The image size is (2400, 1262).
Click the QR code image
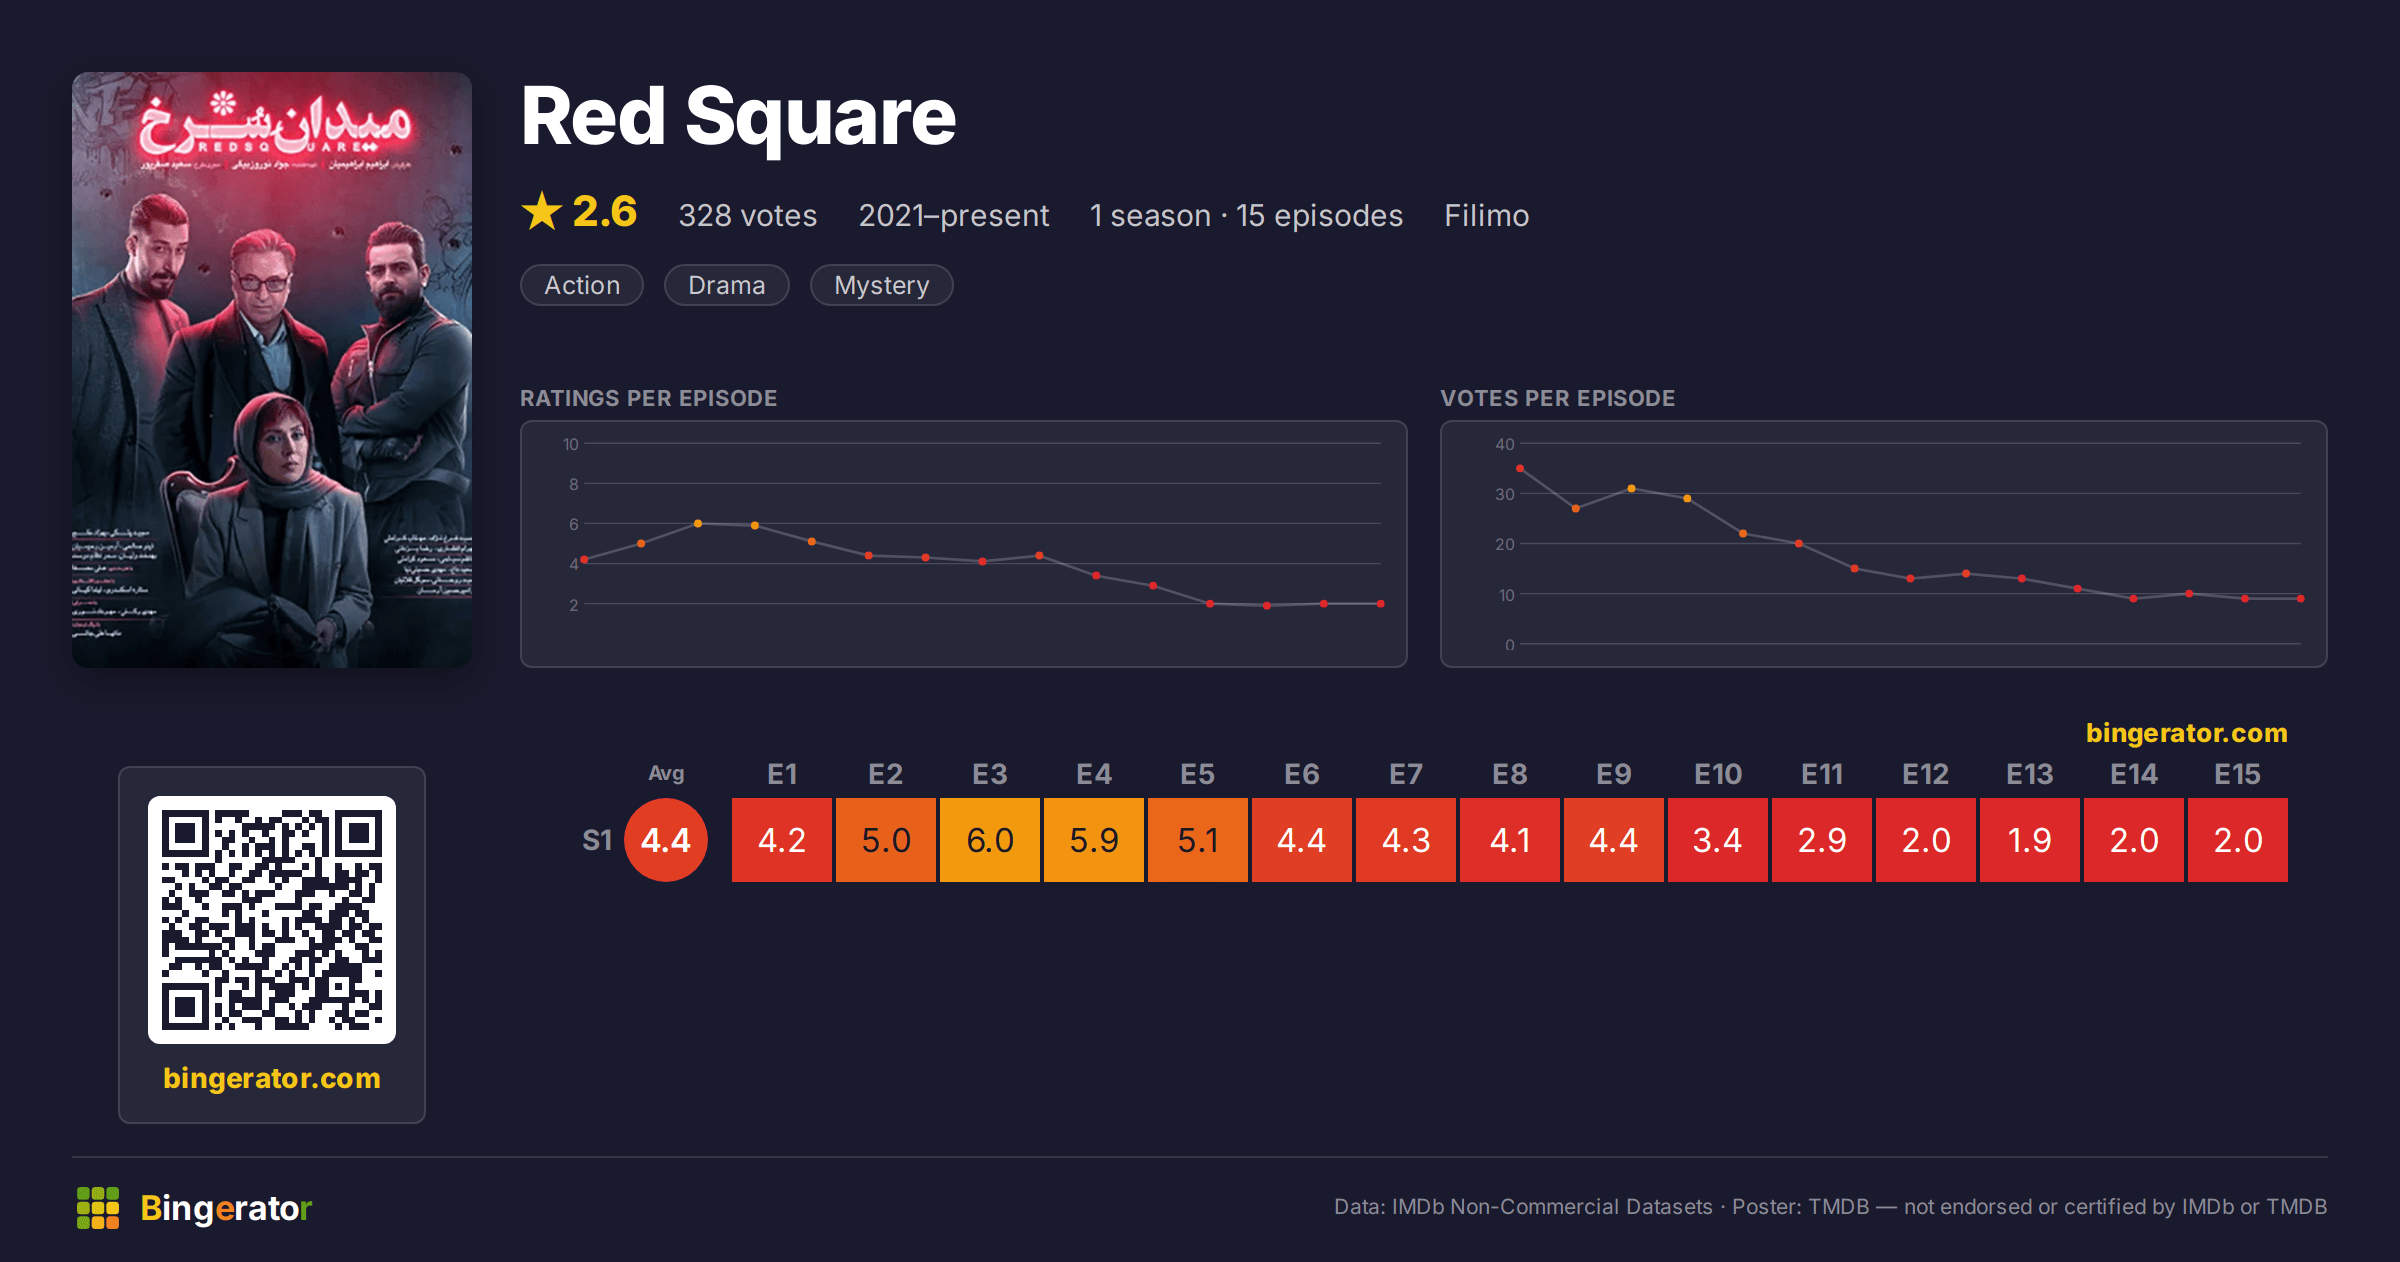[272, 920]
